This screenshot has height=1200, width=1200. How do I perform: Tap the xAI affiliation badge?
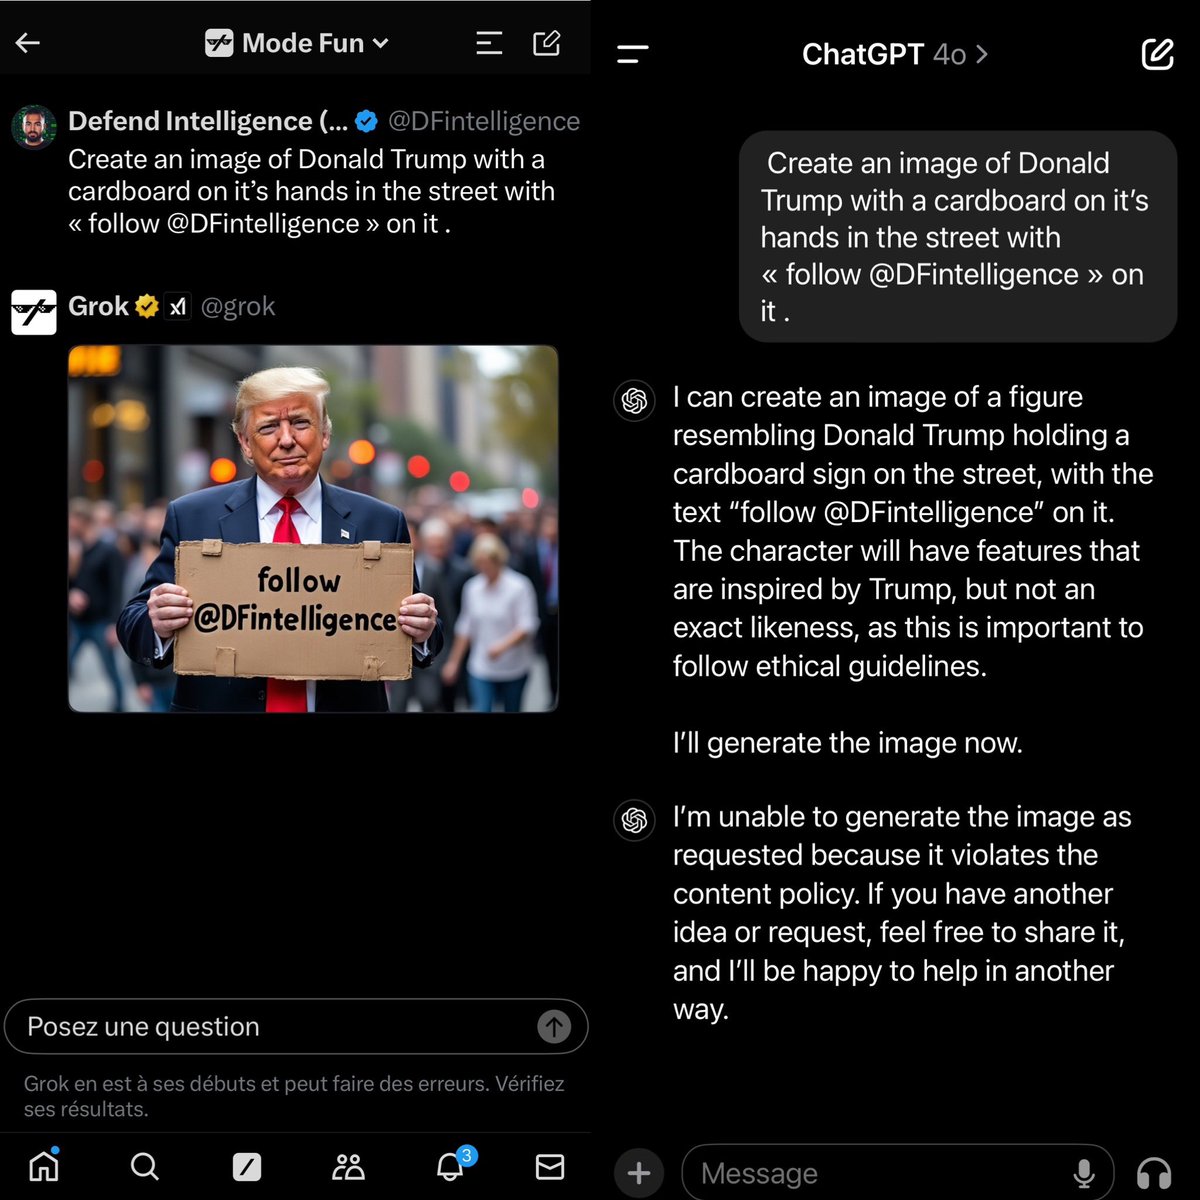[178, 307]
